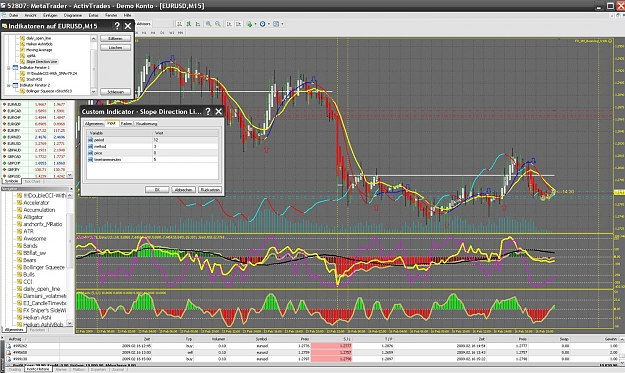Click the zoom in magnifier icon
Screen dimensions: 625x373
pyautogui.click(x=208, y=24)
